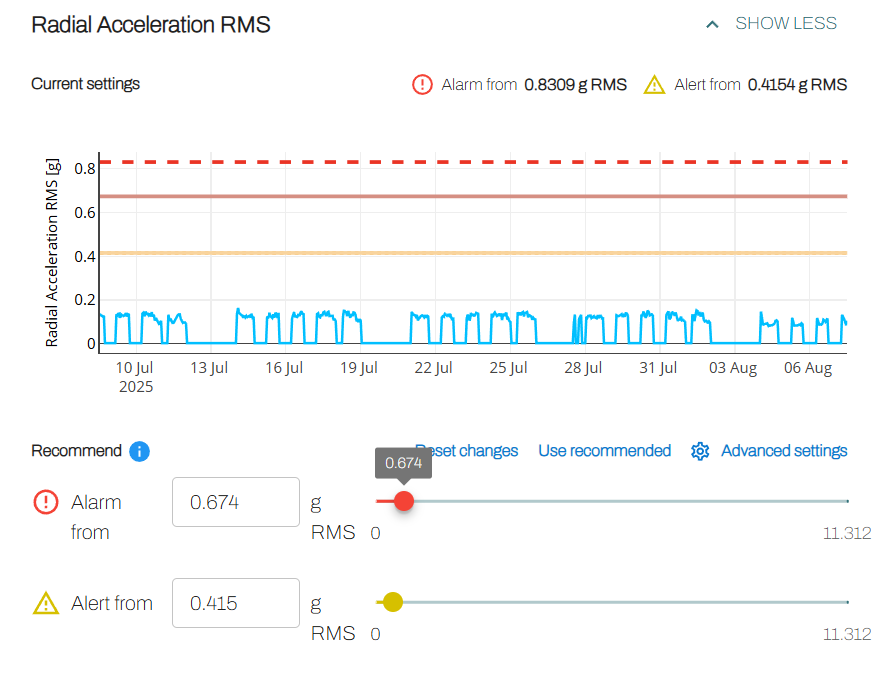Apply values with Use recommended
This screenshot has width=888, height=678.
click(x=604, y=451)
